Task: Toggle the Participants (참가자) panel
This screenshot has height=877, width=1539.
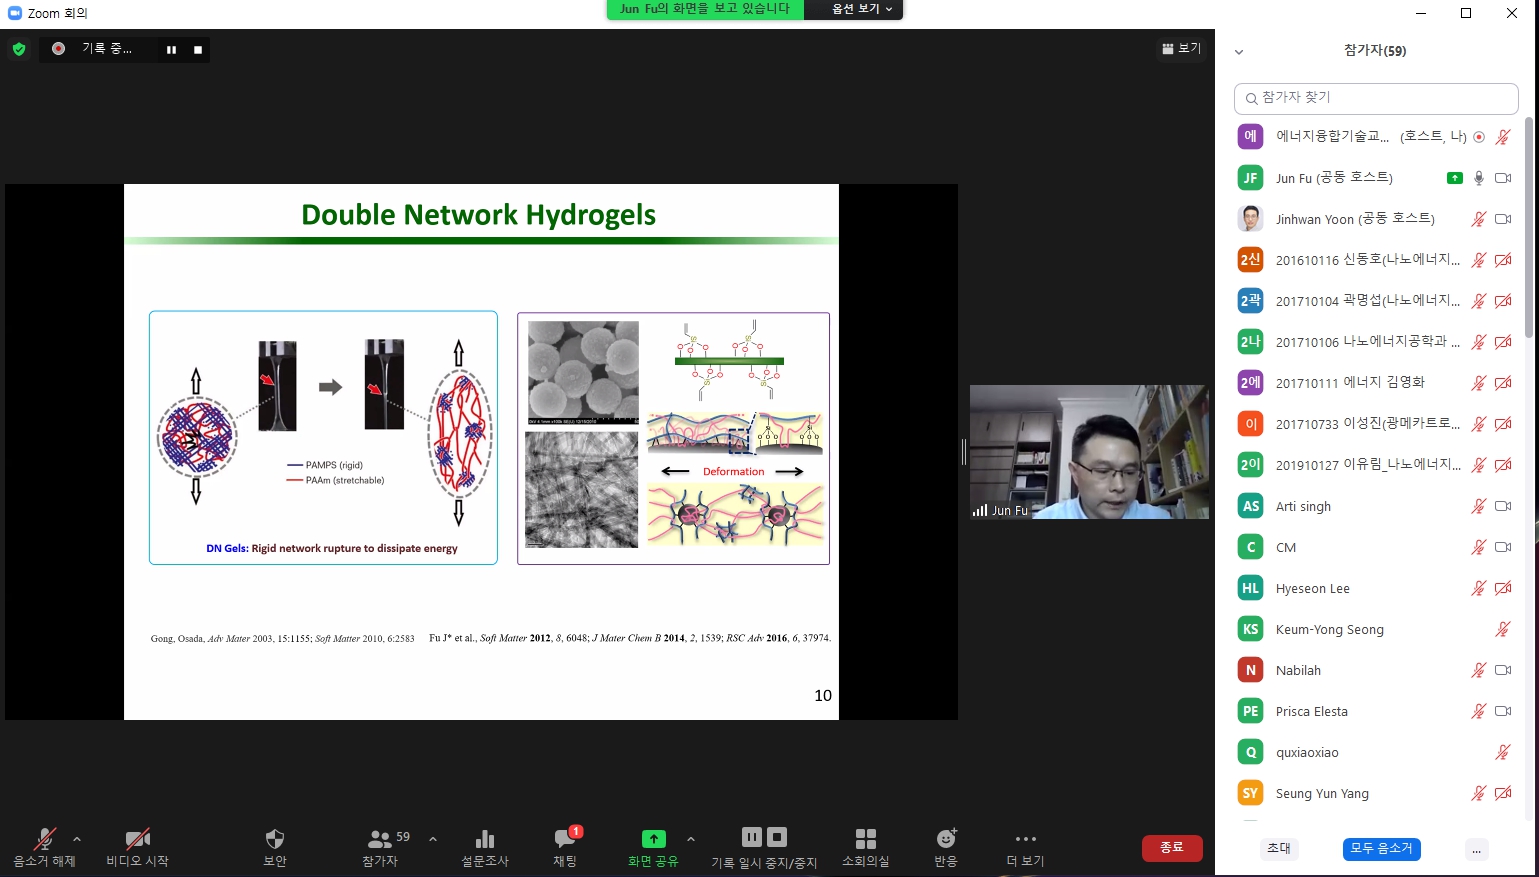Action: point(381,840)
